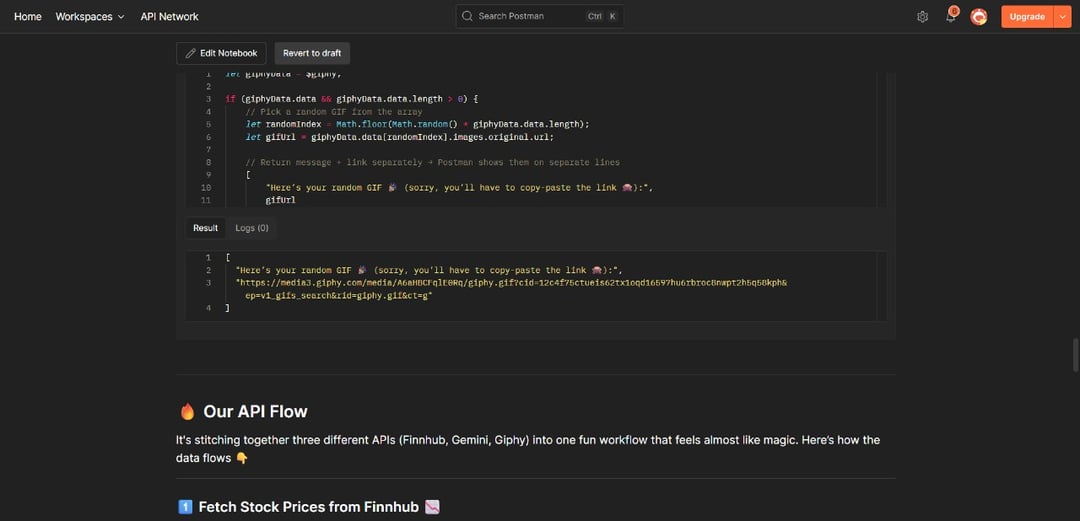1080x521 pixels.
Task: Expand the Upgrade dropdown arrow
Action: point(1062,17)
